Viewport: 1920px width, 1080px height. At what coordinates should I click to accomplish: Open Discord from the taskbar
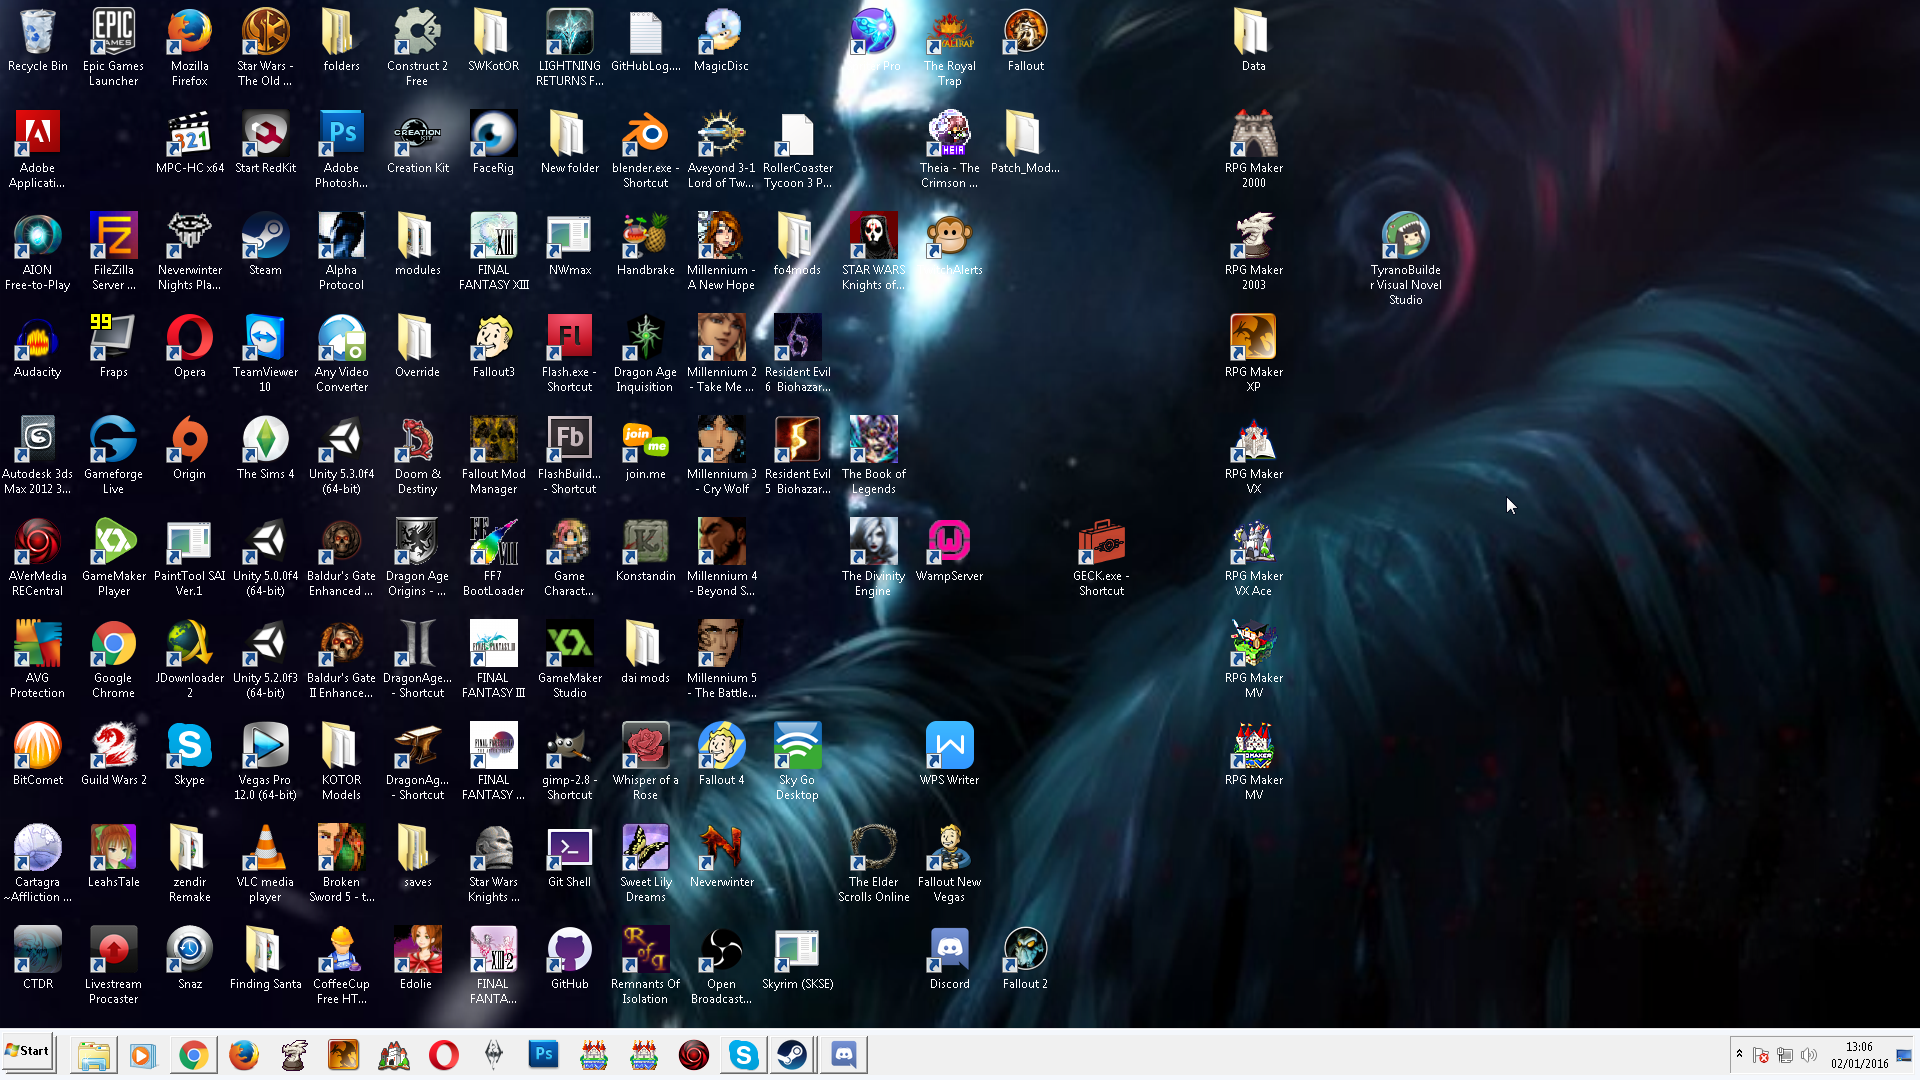coord(844,1055)
